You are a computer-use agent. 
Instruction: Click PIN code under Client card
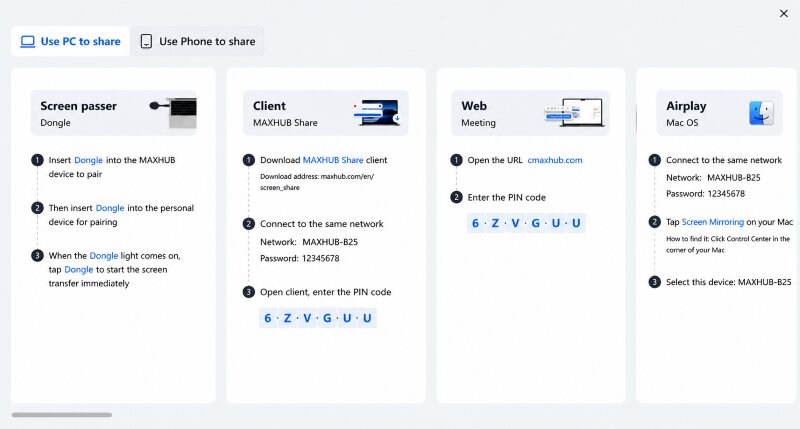[317, 318]
